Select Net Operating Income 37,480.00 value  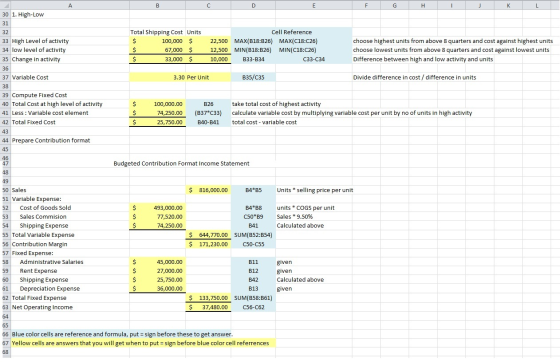(x=208, y=307)
